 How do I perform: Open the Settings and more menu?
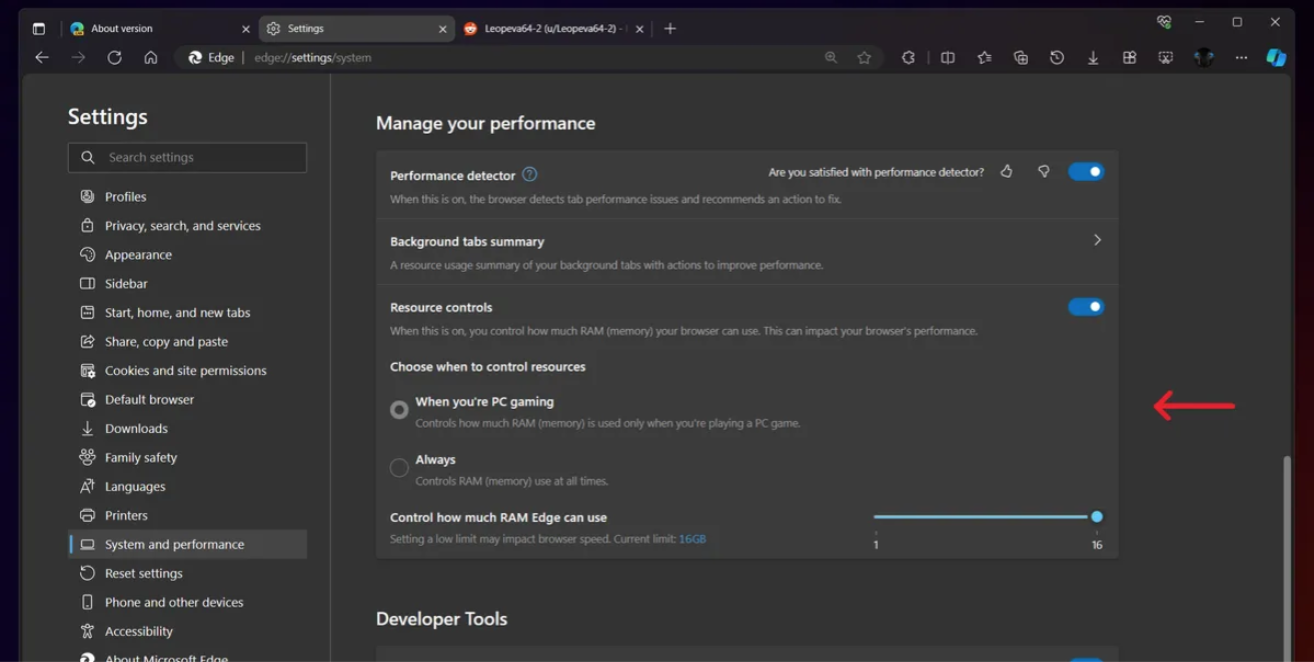point(1241,57)
